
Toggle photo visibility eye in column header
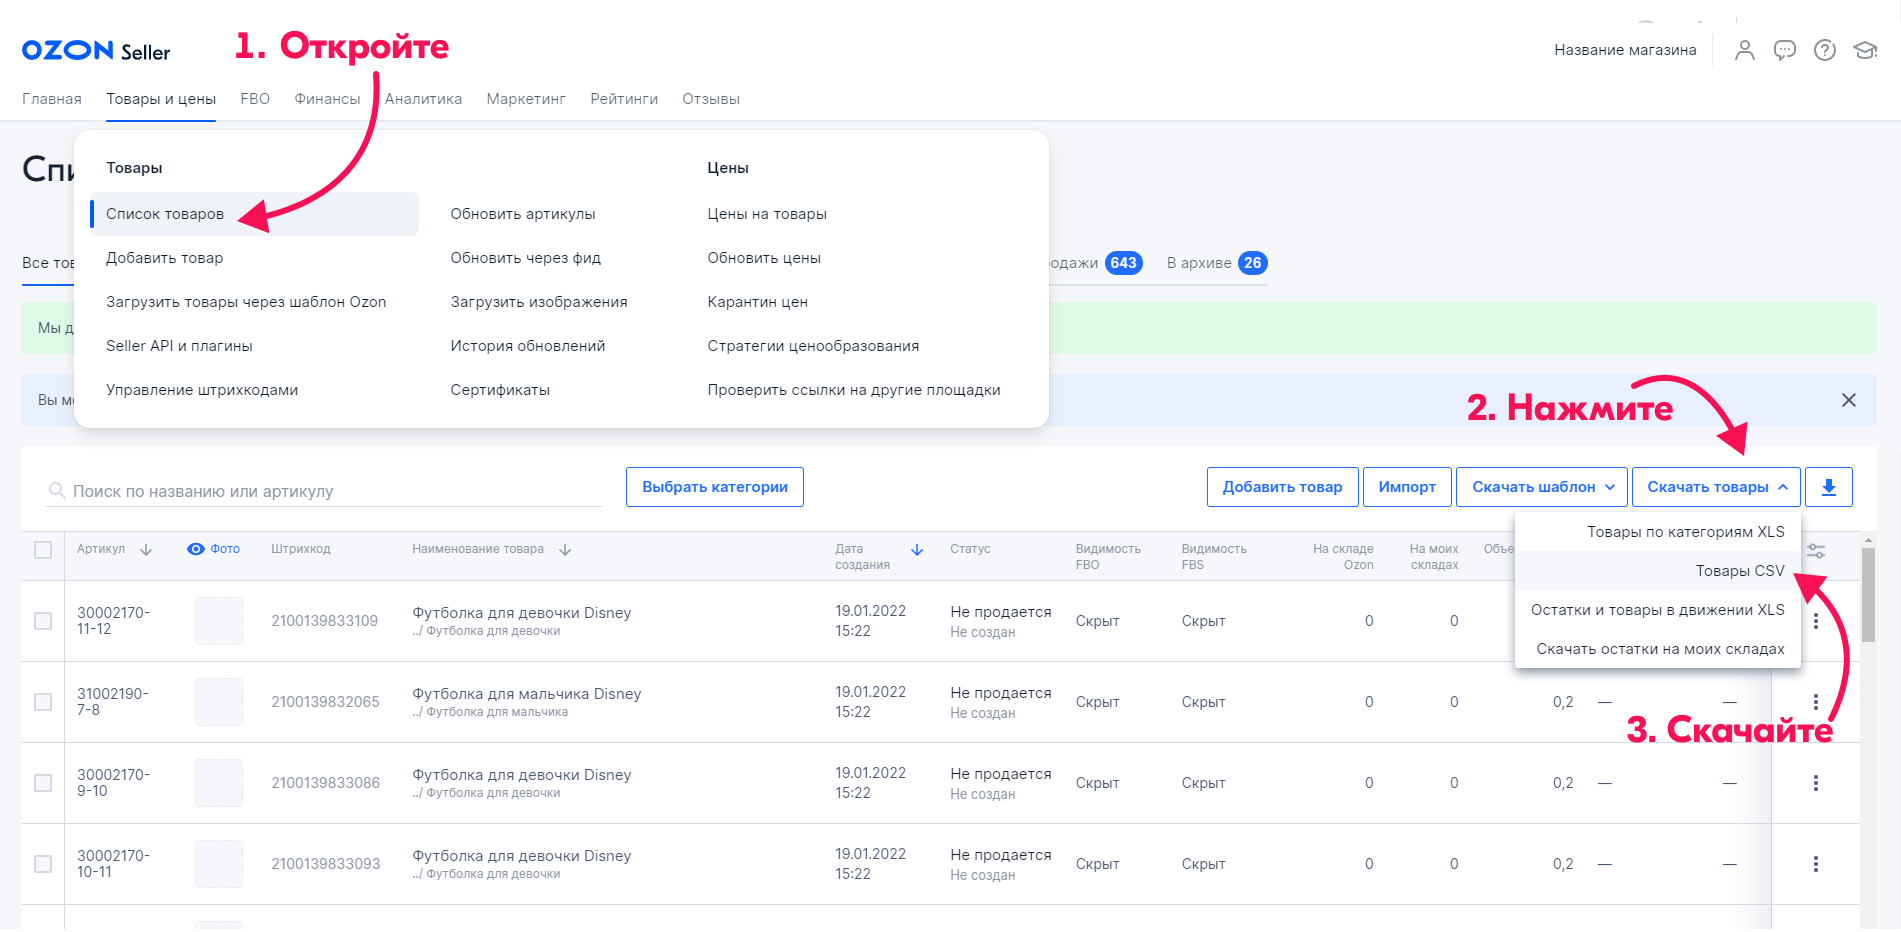pos(196,549)
